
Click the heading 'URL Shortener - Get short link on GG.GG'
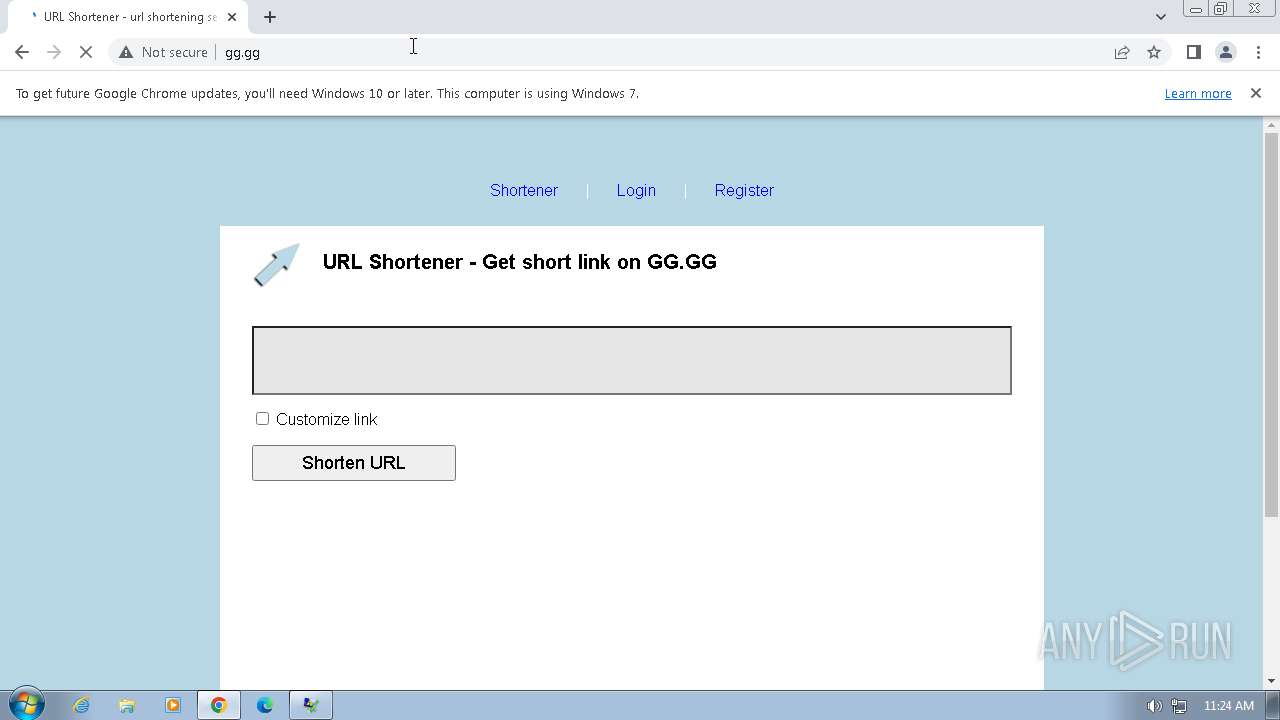[x=520, y=262]
